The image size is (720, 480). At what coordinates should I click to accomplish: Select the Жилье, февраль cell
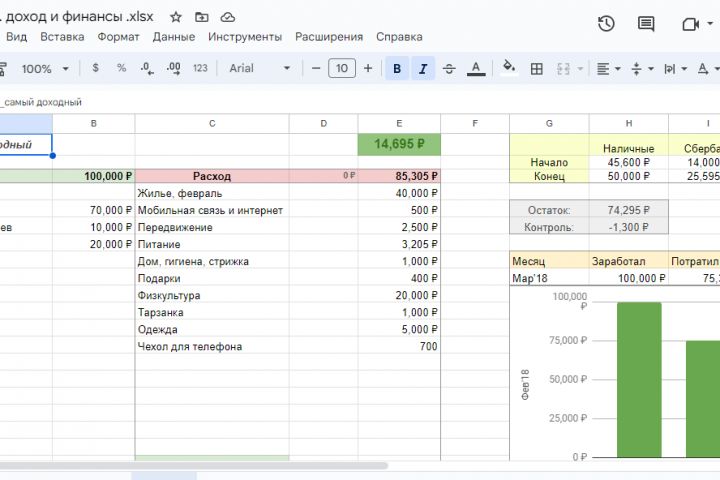pyautogui.click(x=212, y=193)
